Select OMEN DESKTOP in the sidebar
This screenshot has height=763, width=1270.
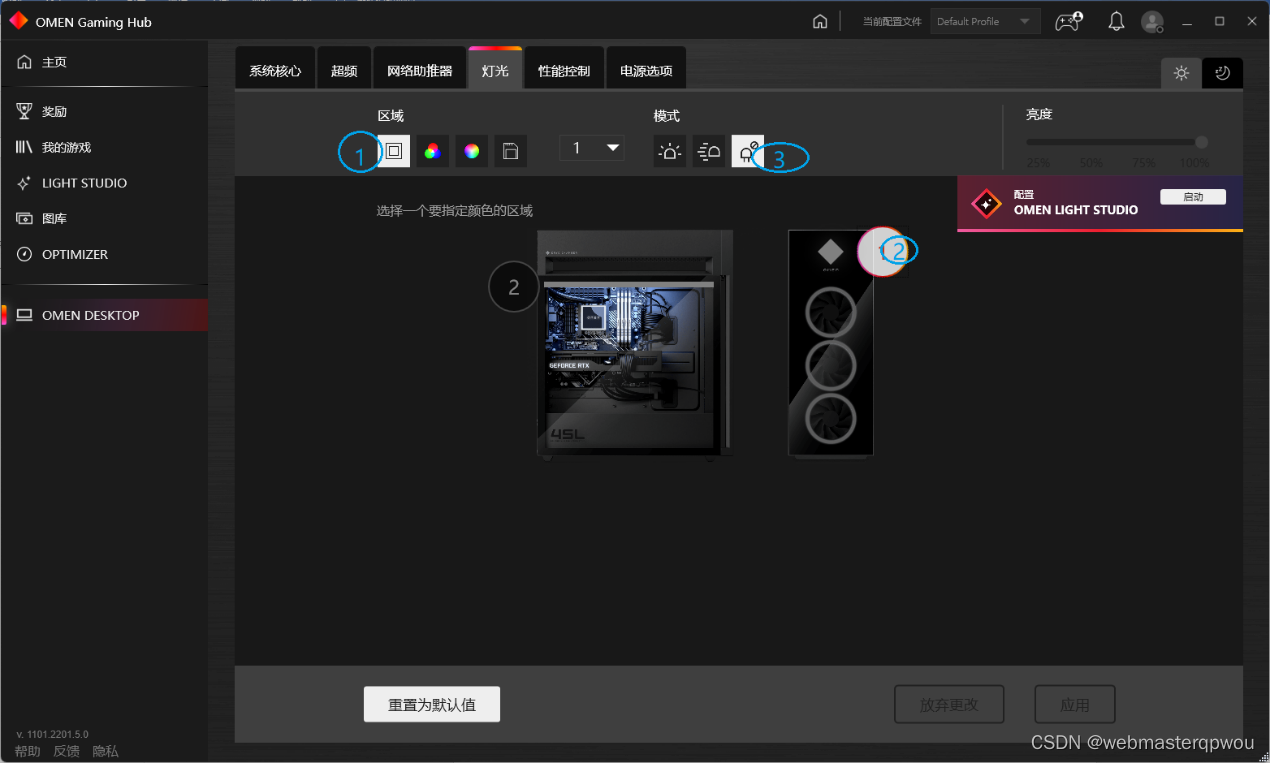(104, 315)
